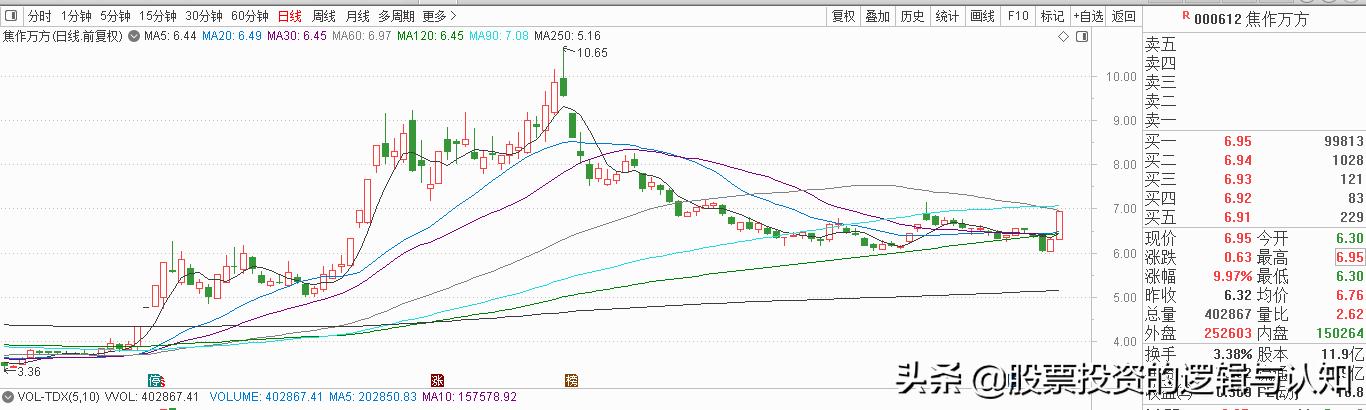Image resolution: width=1366 pixels, height=410 pixels.
Task: Click the 10.65 high price label
Action: coord(593,53)
